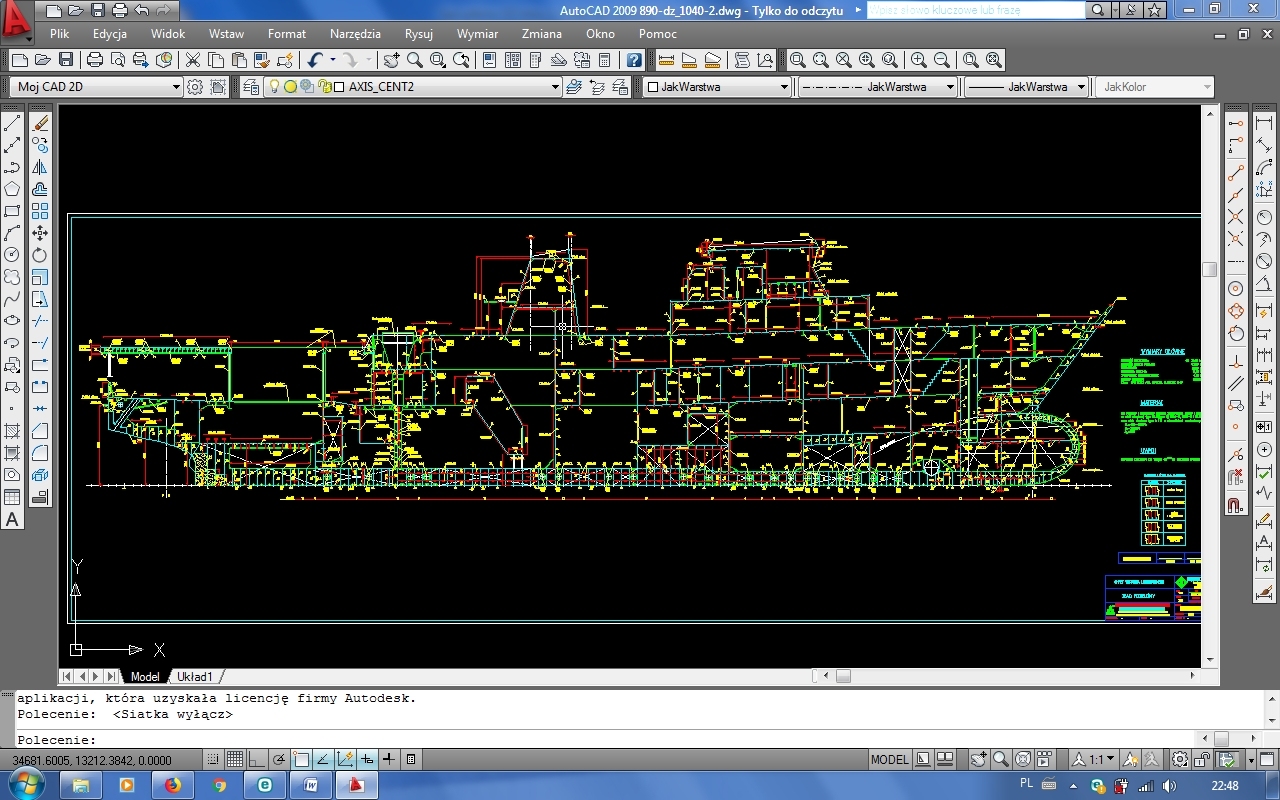Click the Help question mark icon
Screen dimensions: 1280x800
[x=634, y=60]
